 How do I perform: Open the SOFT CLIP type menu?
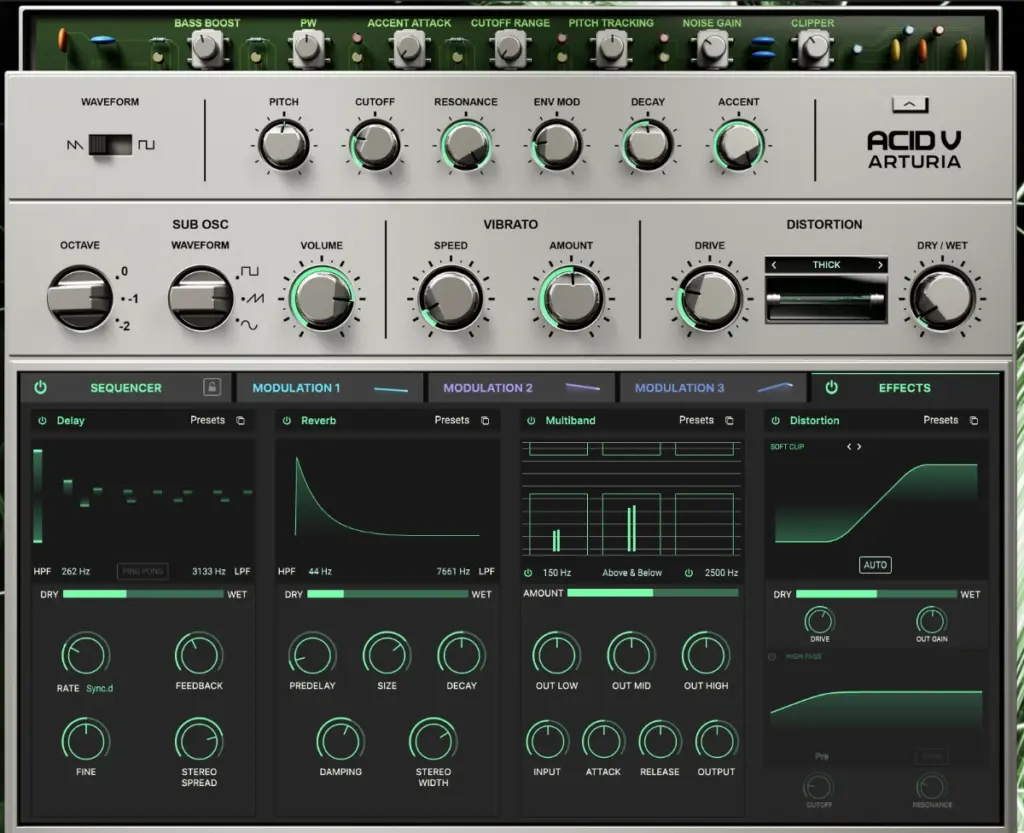point(787,447)
